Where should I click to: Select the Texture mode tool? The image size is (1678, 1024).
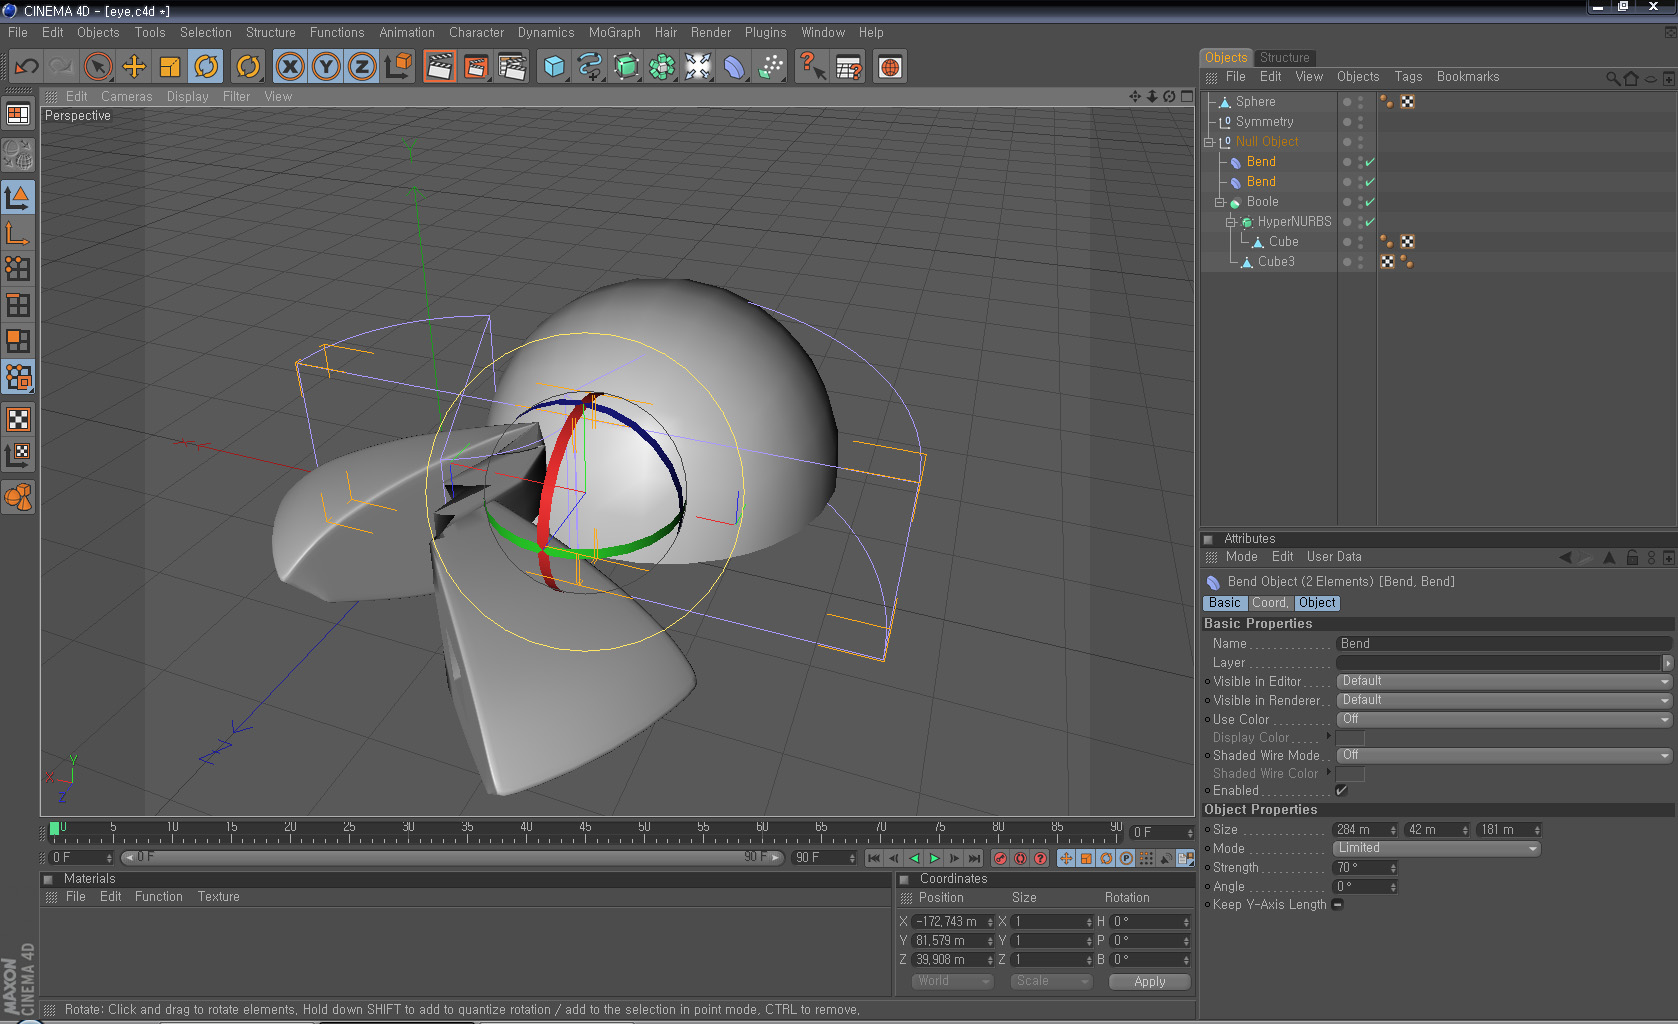(x=18, y=420)
